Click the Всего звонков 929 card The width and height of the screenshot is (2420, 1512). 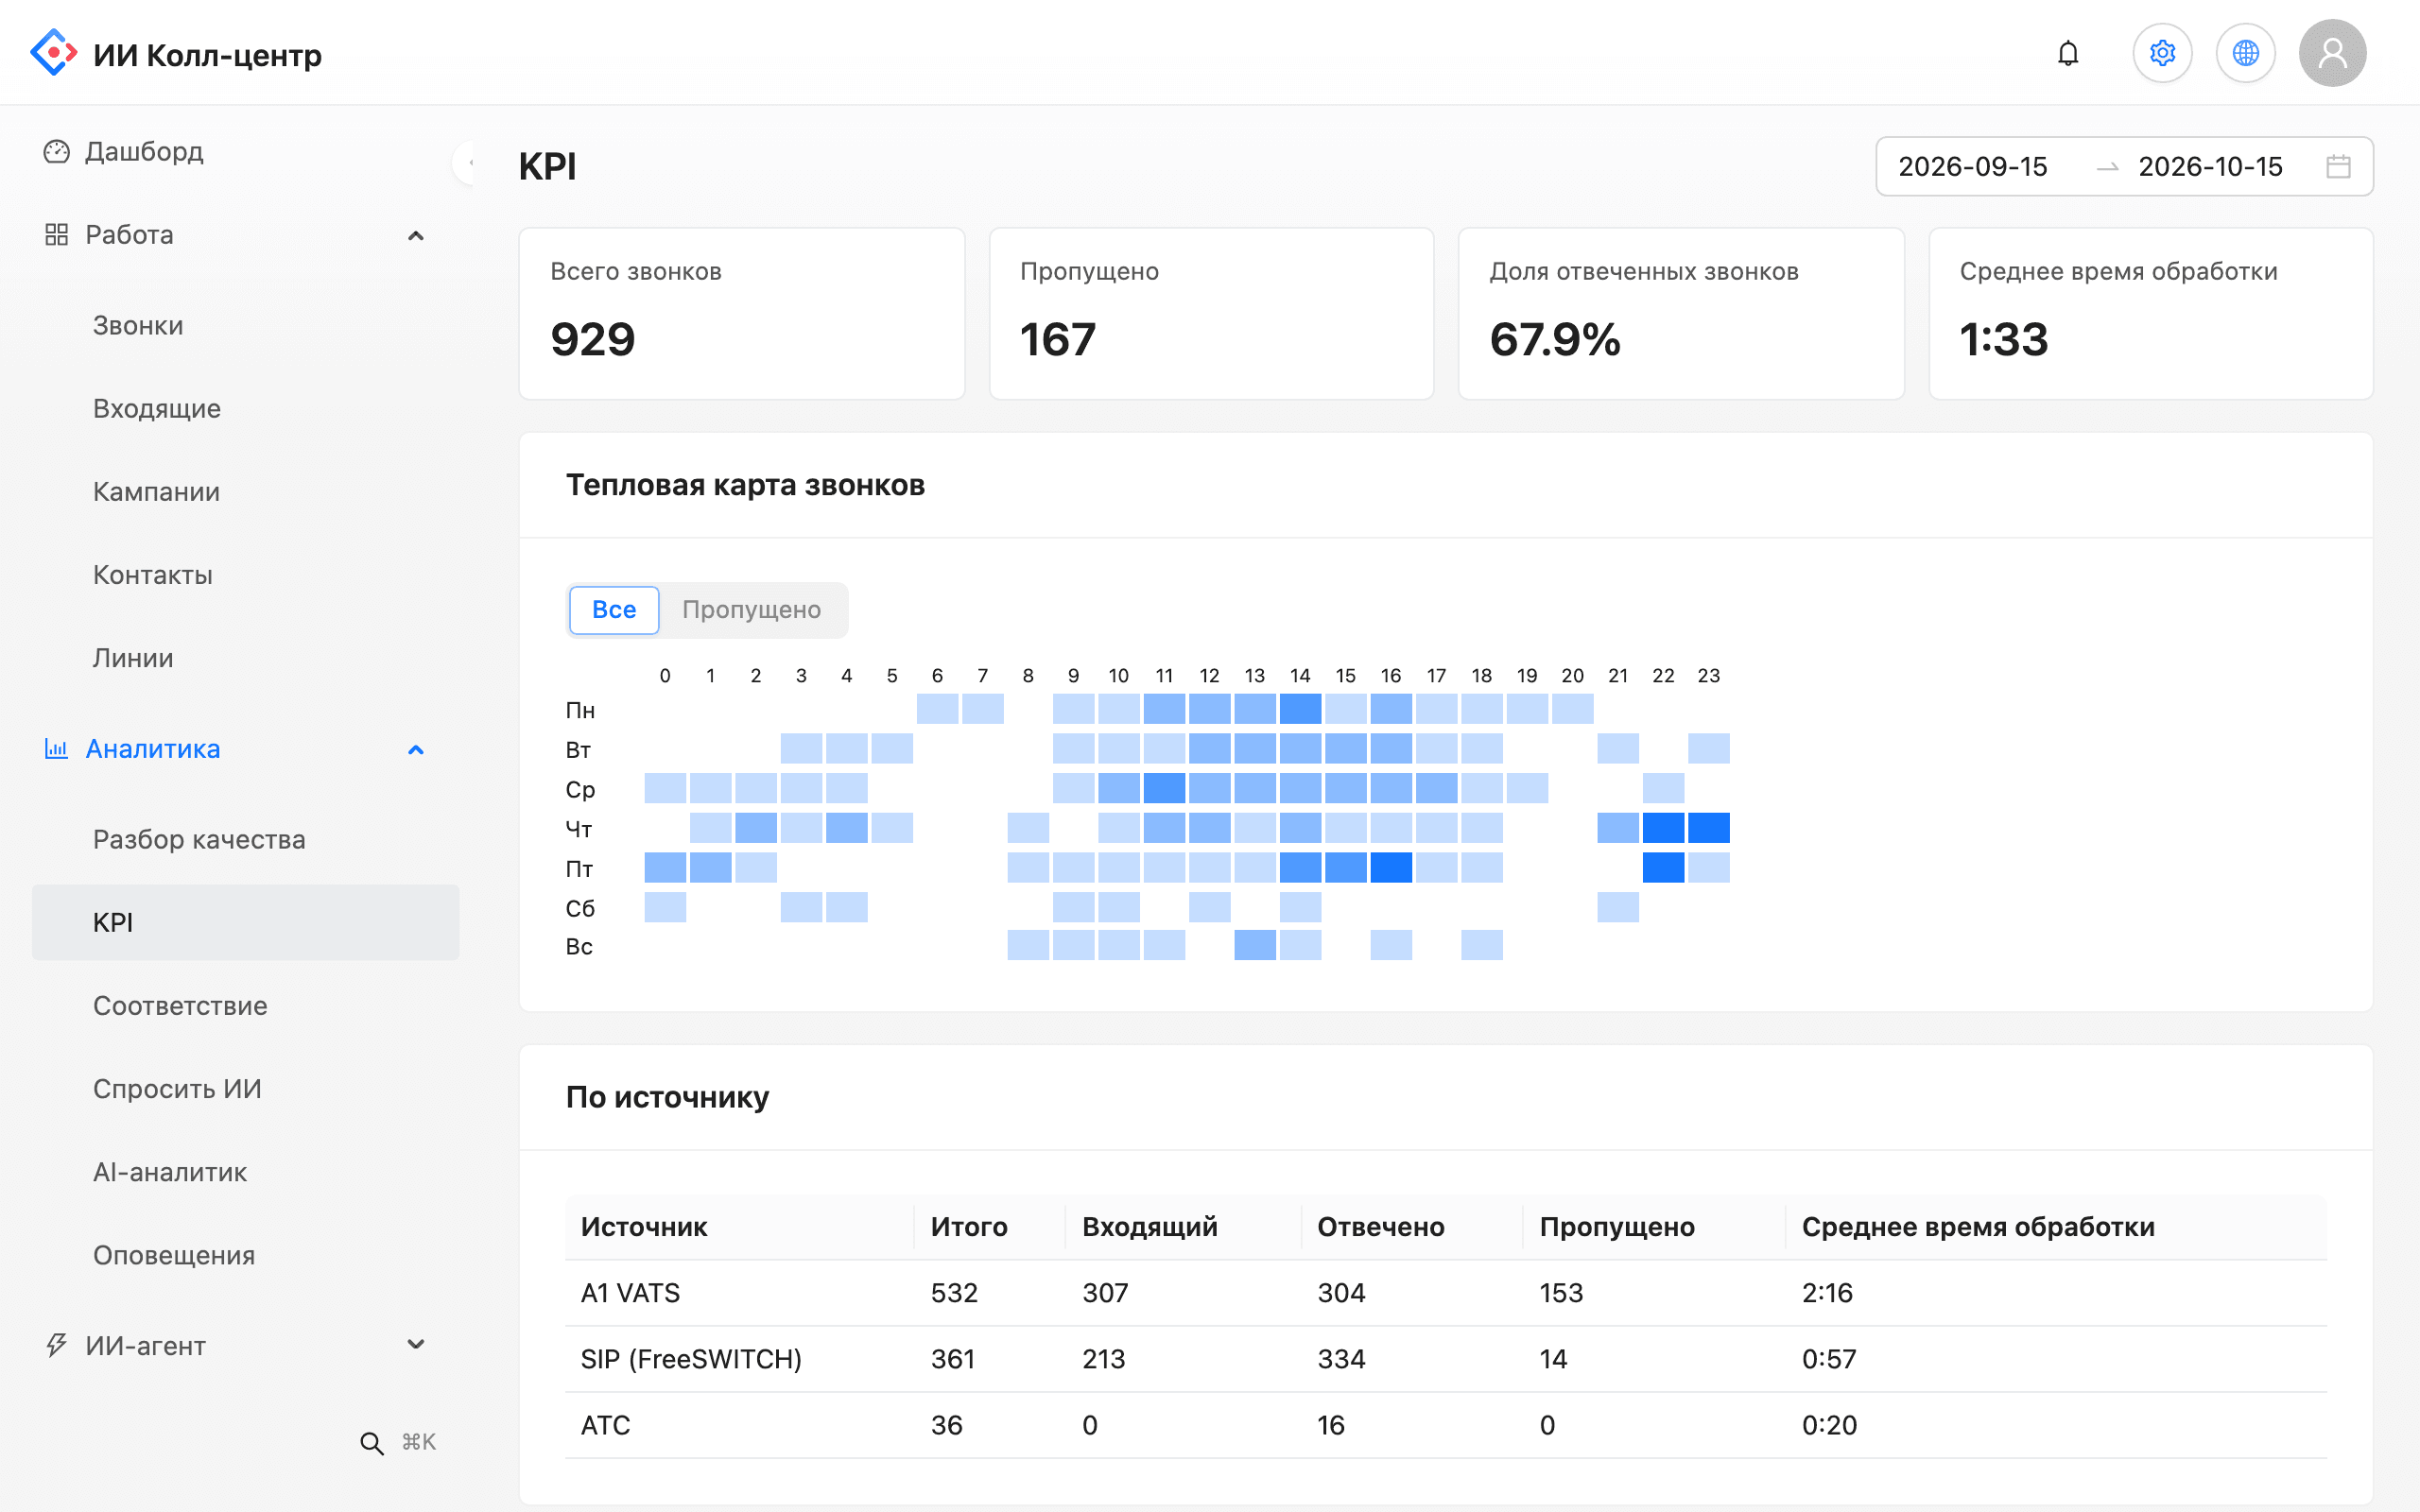coord(742,313)
